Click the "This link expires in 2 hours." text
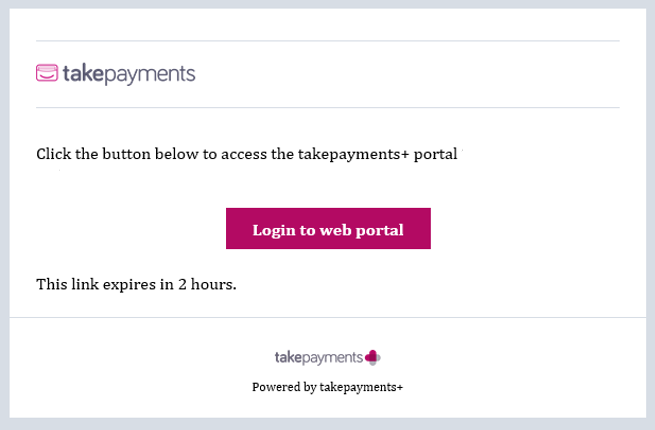Image resolution: width=655 pixels, height=430 pixels. point(136,284)
